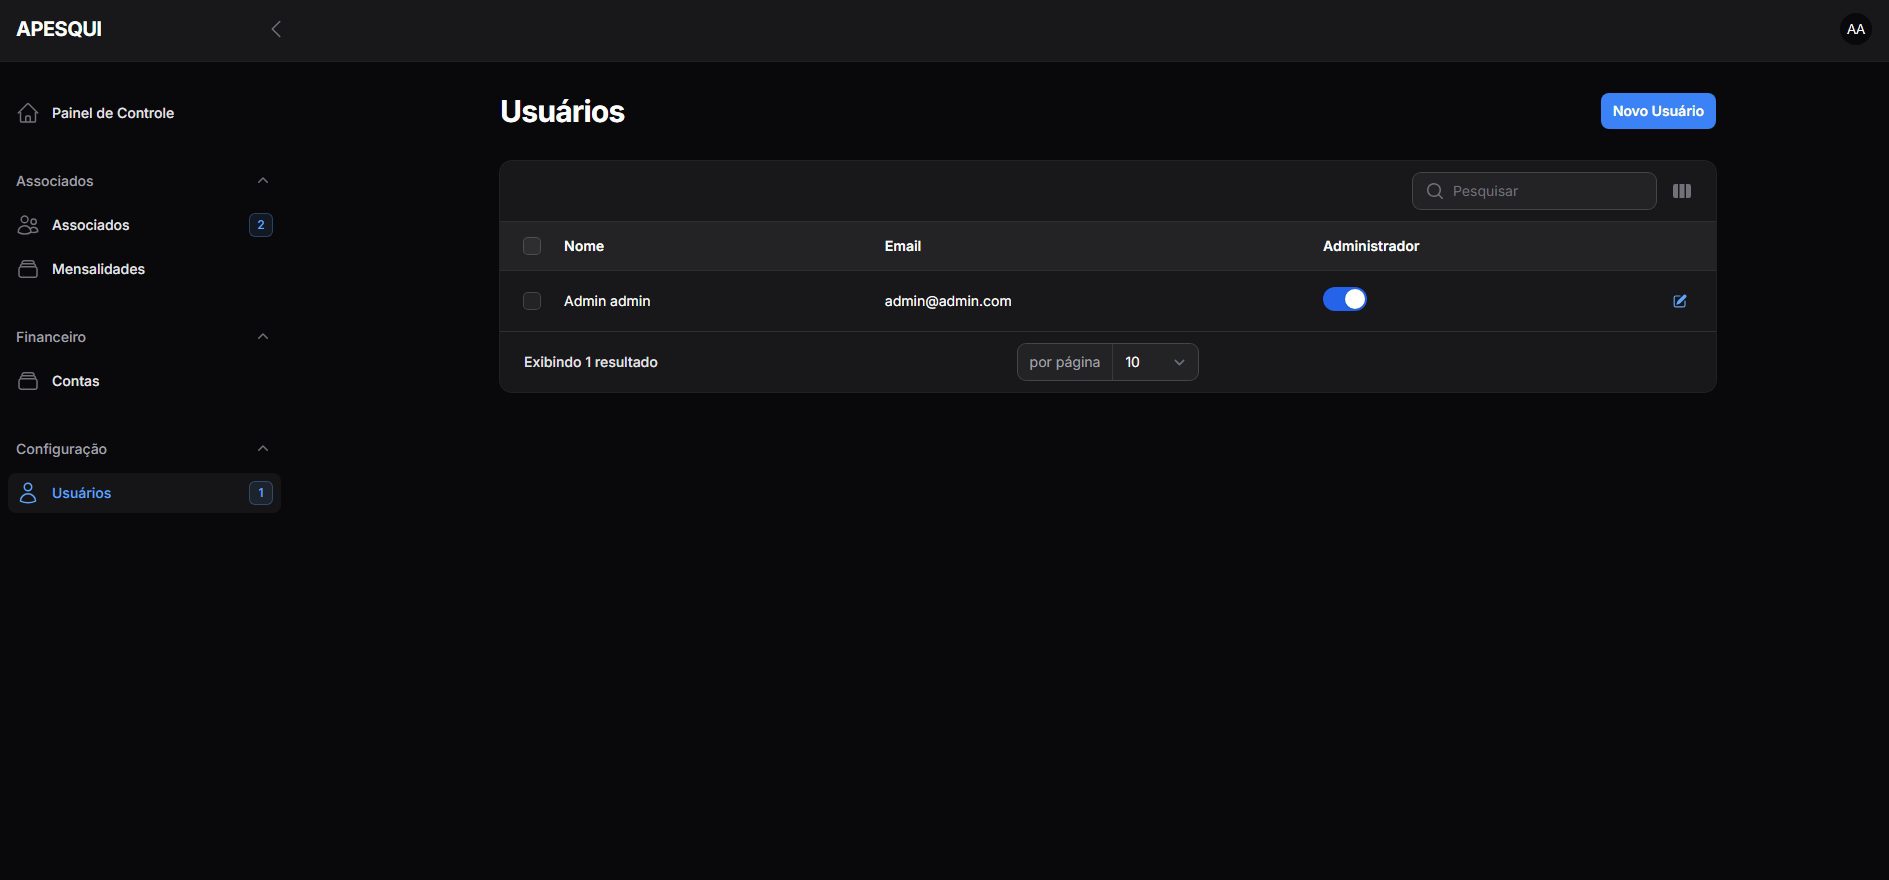Collapse the Configuração sidebar group
Image resolution: width=1889 pixels, height=880 pixels.
[263, 449]
